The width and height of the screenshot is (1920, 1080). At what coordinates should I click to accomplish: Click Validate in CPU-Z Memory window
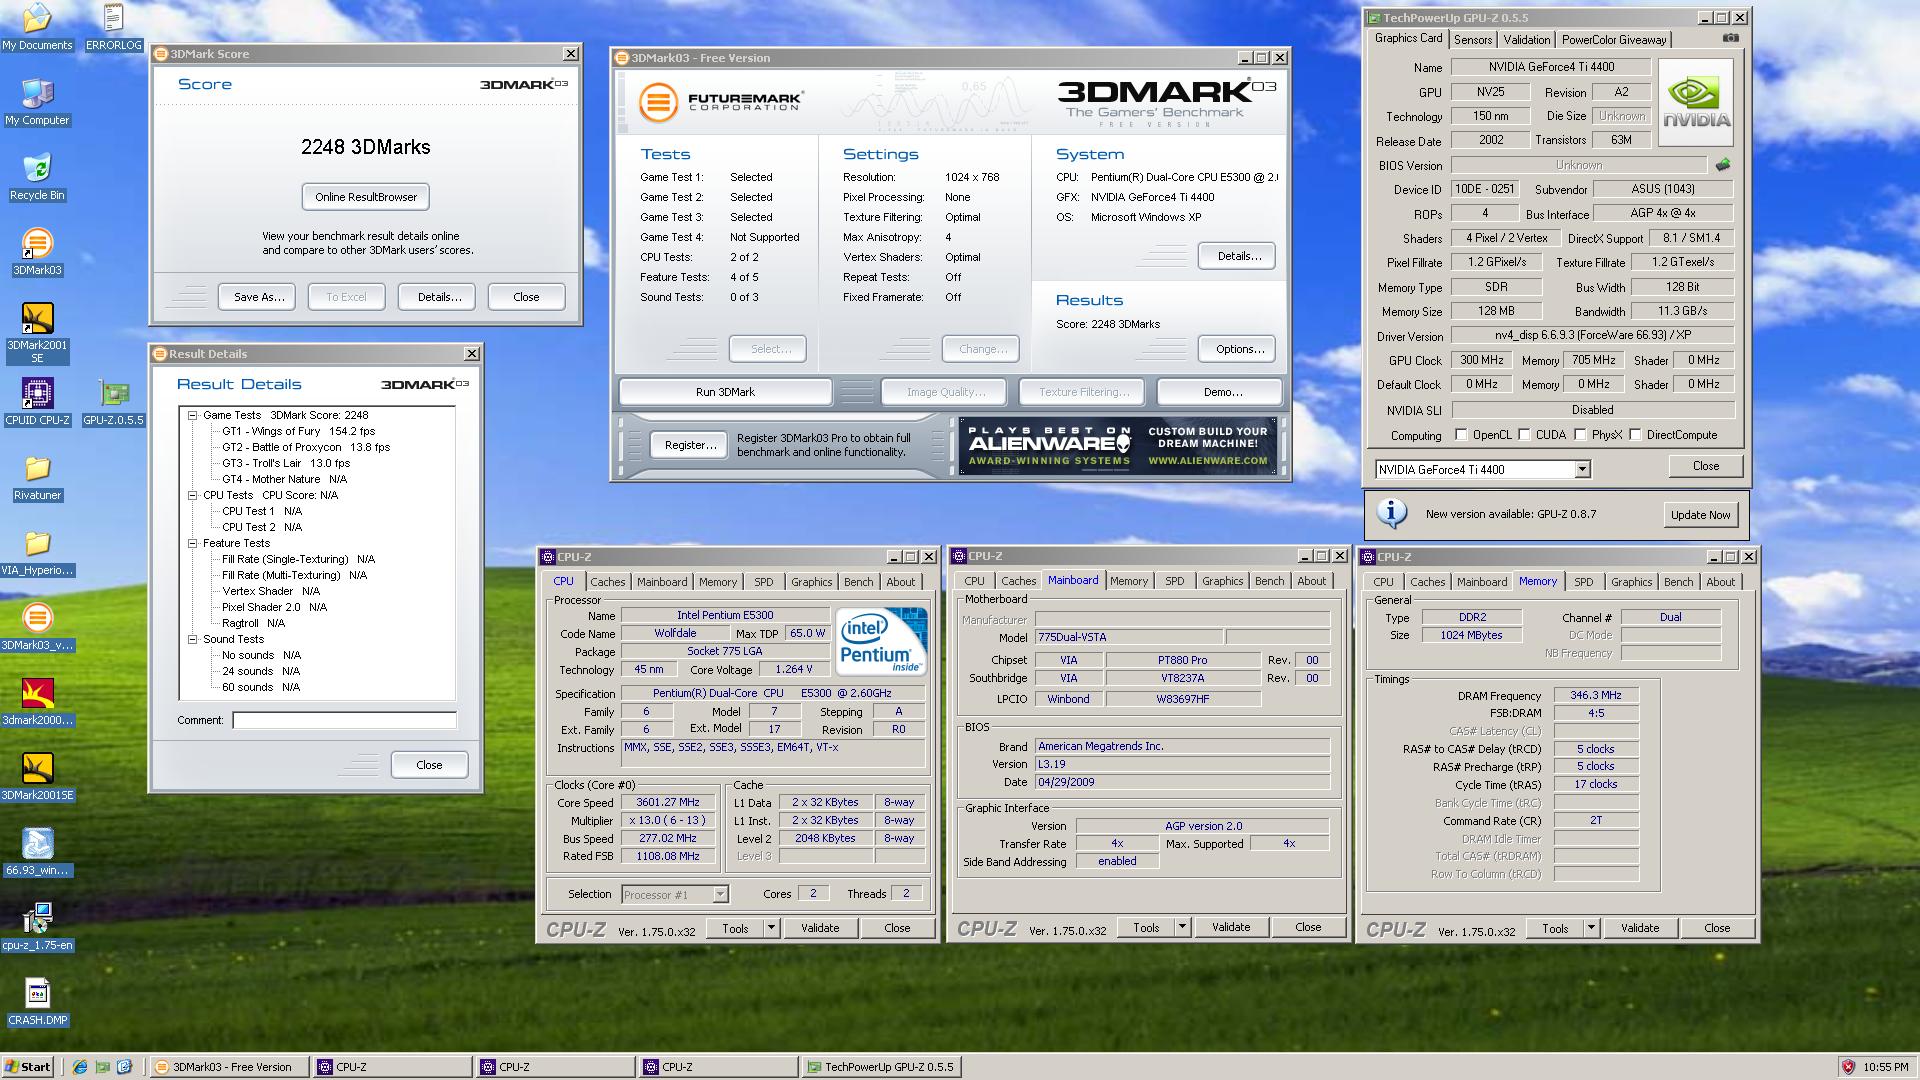click(x=1639, y=928)
